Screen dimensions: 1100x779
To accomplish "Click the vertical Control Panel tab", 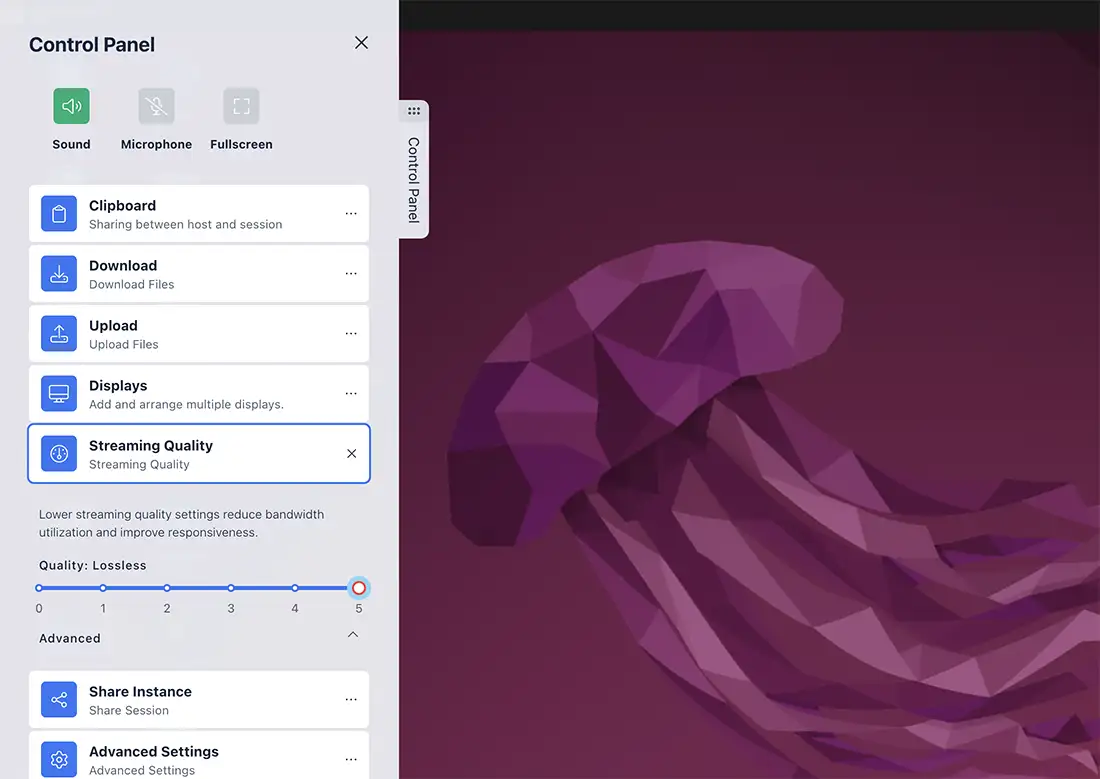I will (x=414, y=180).
